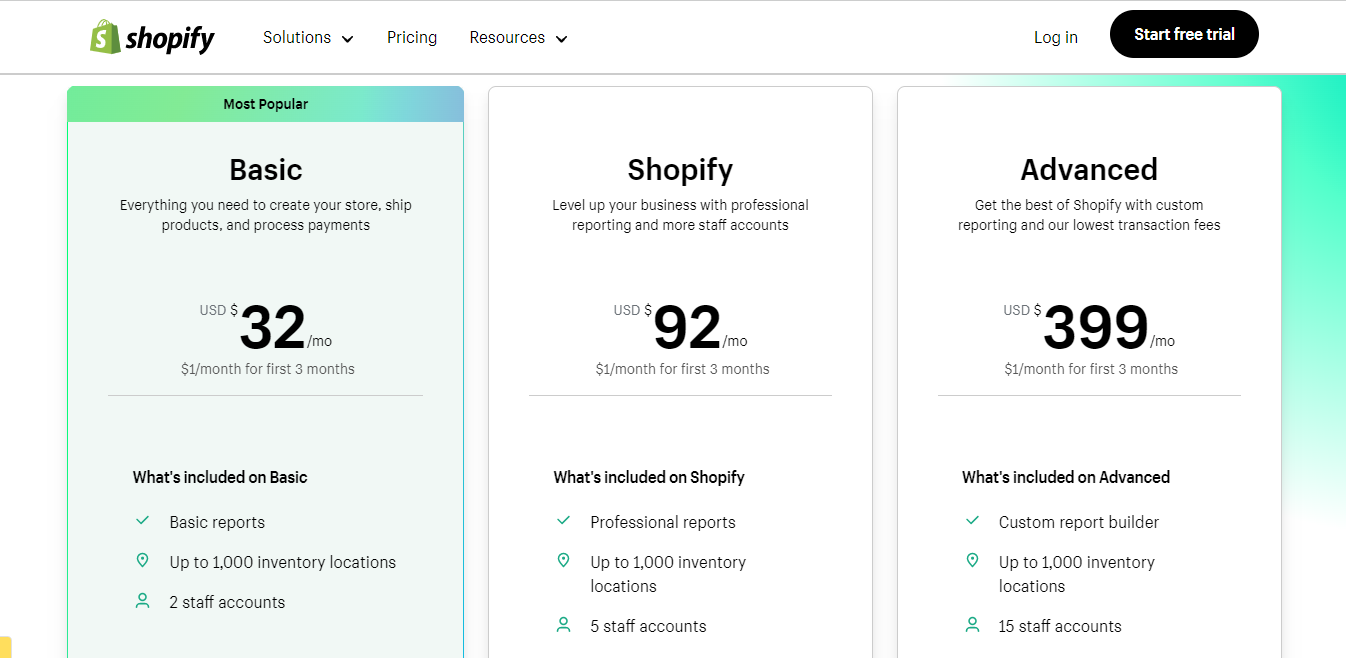Click the person icon next to 15 staff accounts
Viewport: 1346px width, 658px height.
point(972,625)
